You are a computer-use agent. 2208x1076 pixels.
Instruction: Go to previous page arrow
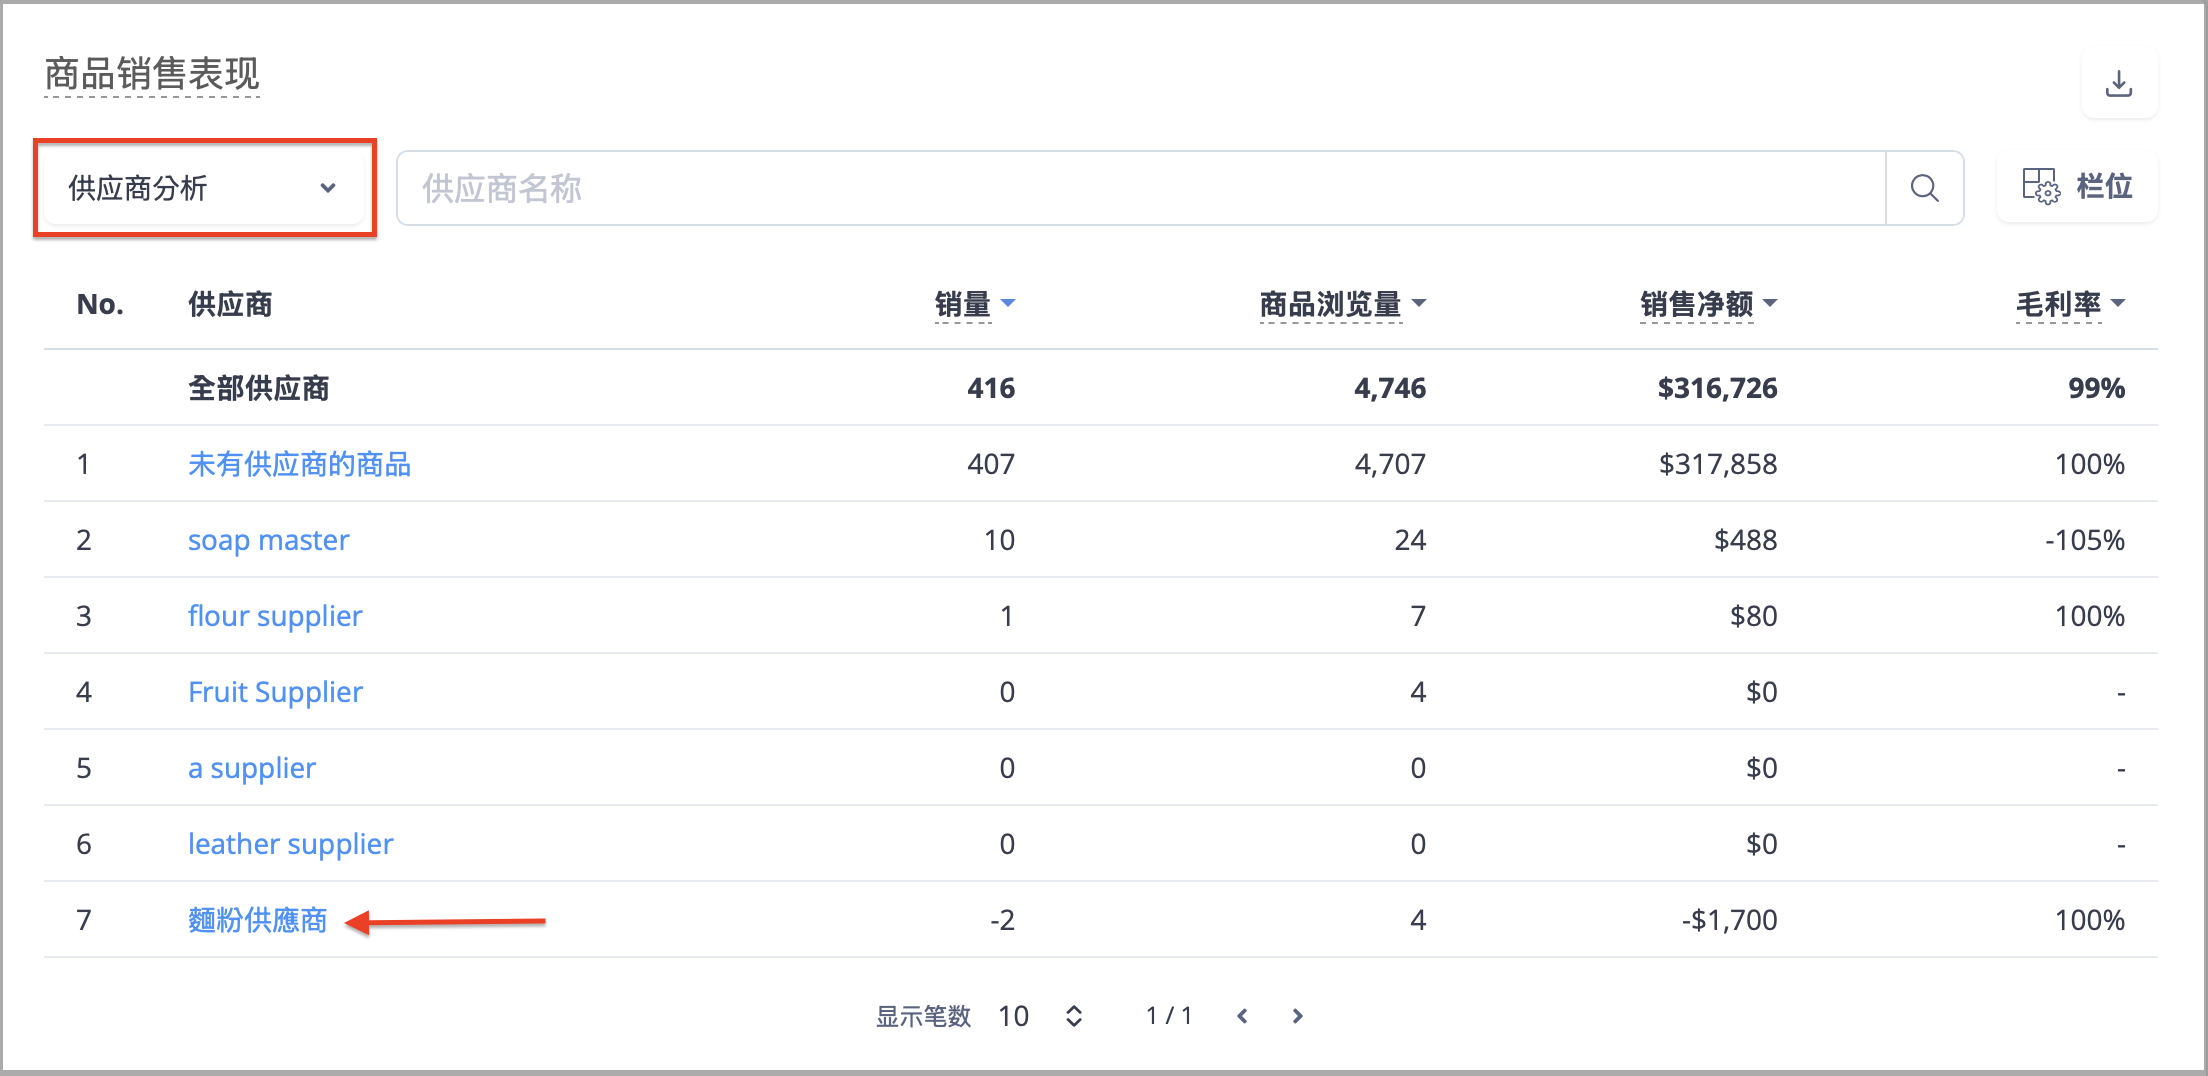1242,1016
